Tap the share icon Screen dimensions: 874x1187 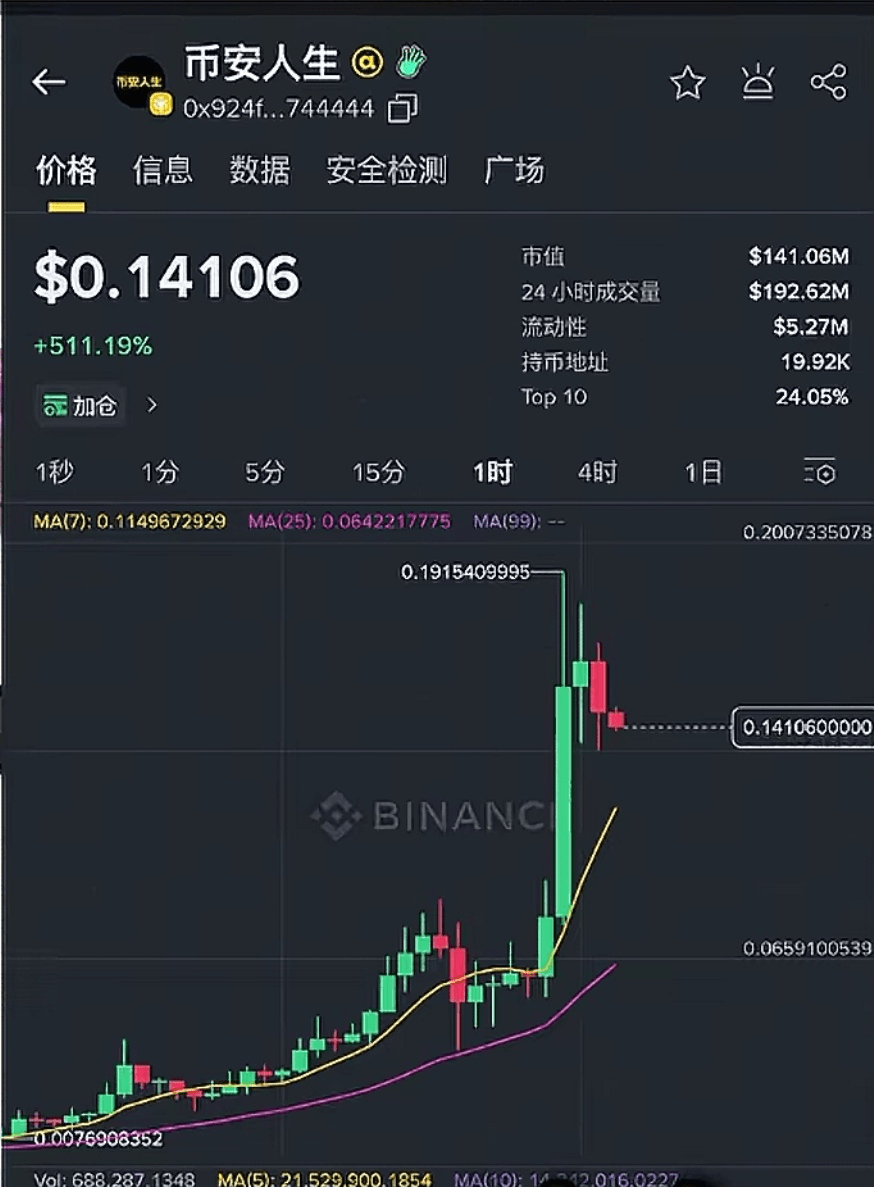click(x=828, y=82)
